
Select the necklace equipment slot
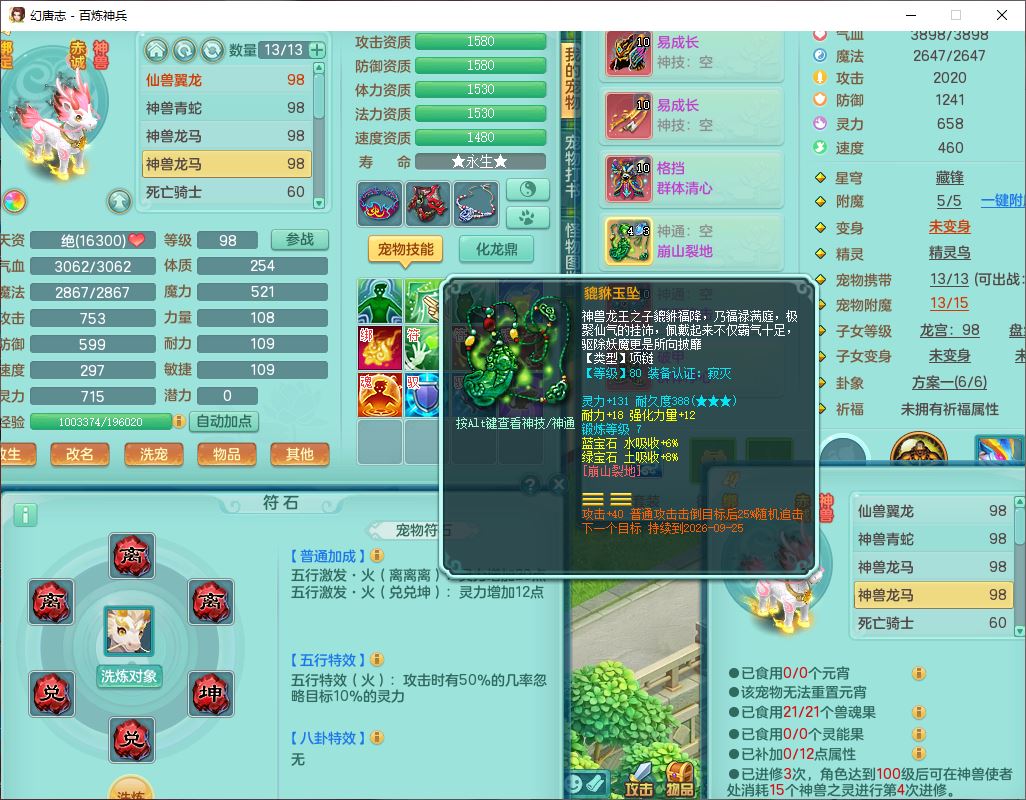[476, 203]
